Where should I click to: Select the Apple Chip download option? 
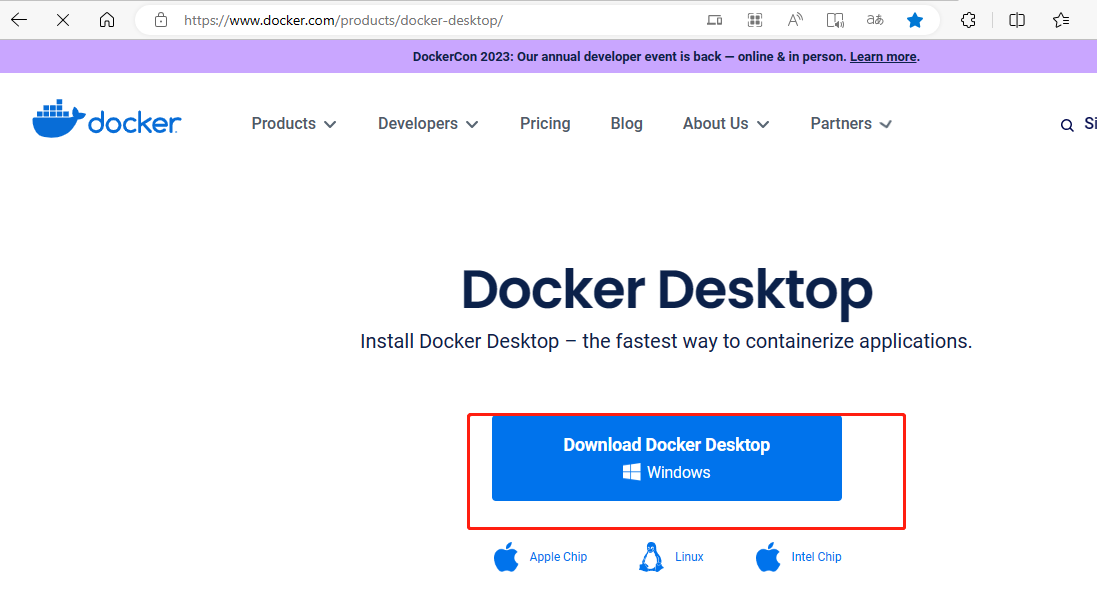540,556
